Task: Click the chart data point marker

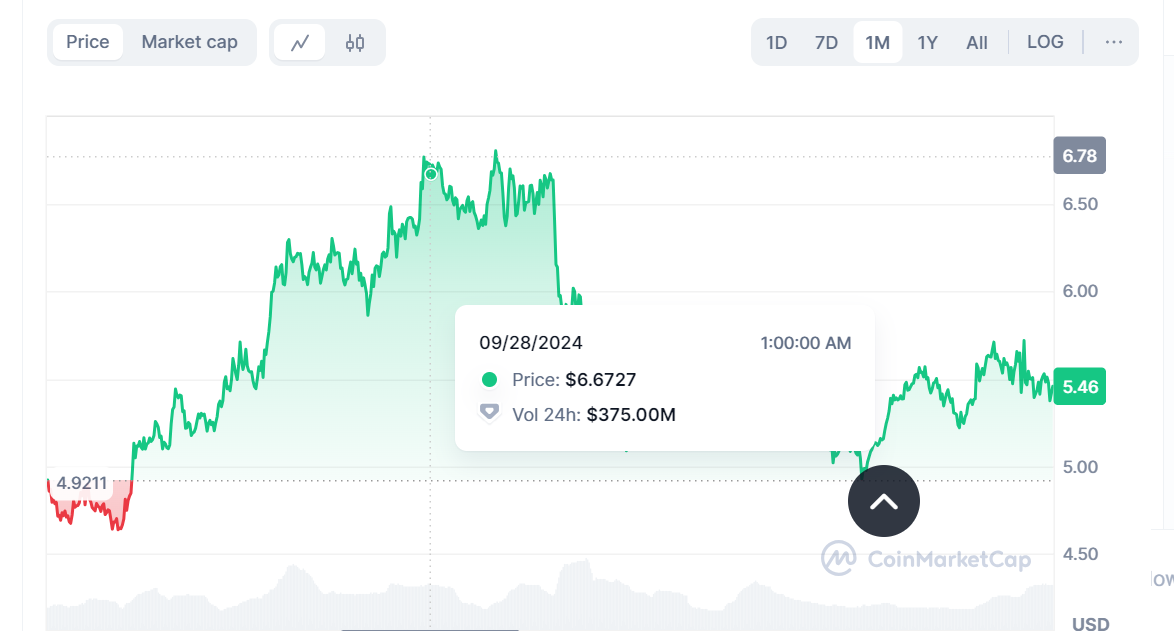Action: click(x=431, y=174)
